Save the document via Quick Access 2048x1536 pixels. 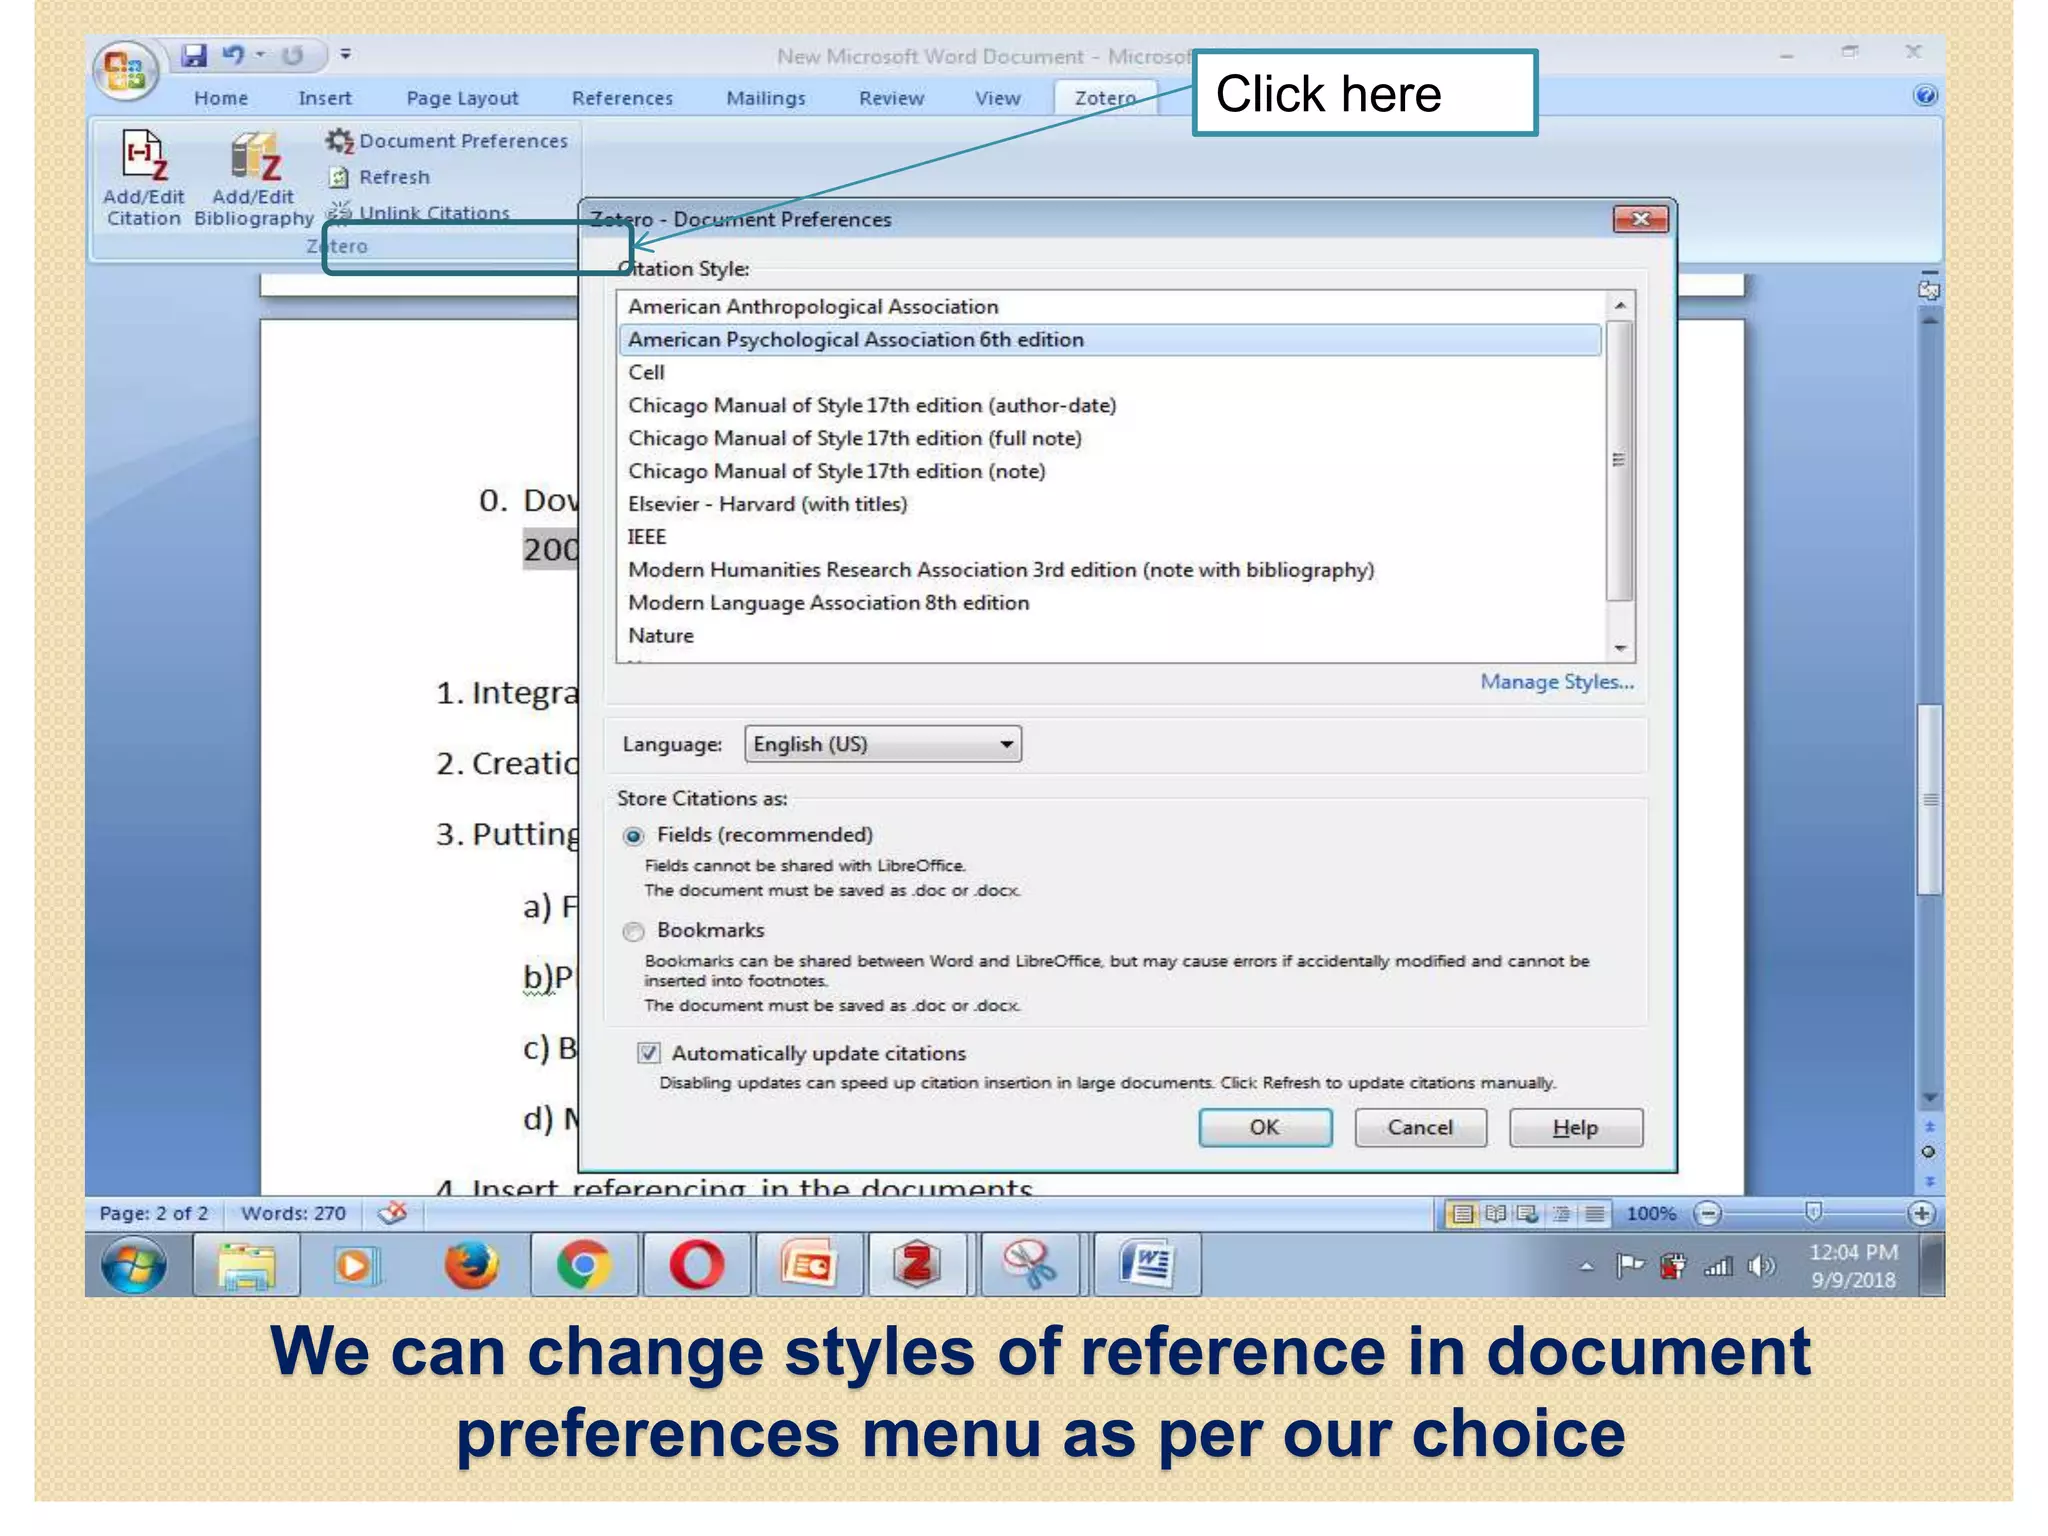194,55
